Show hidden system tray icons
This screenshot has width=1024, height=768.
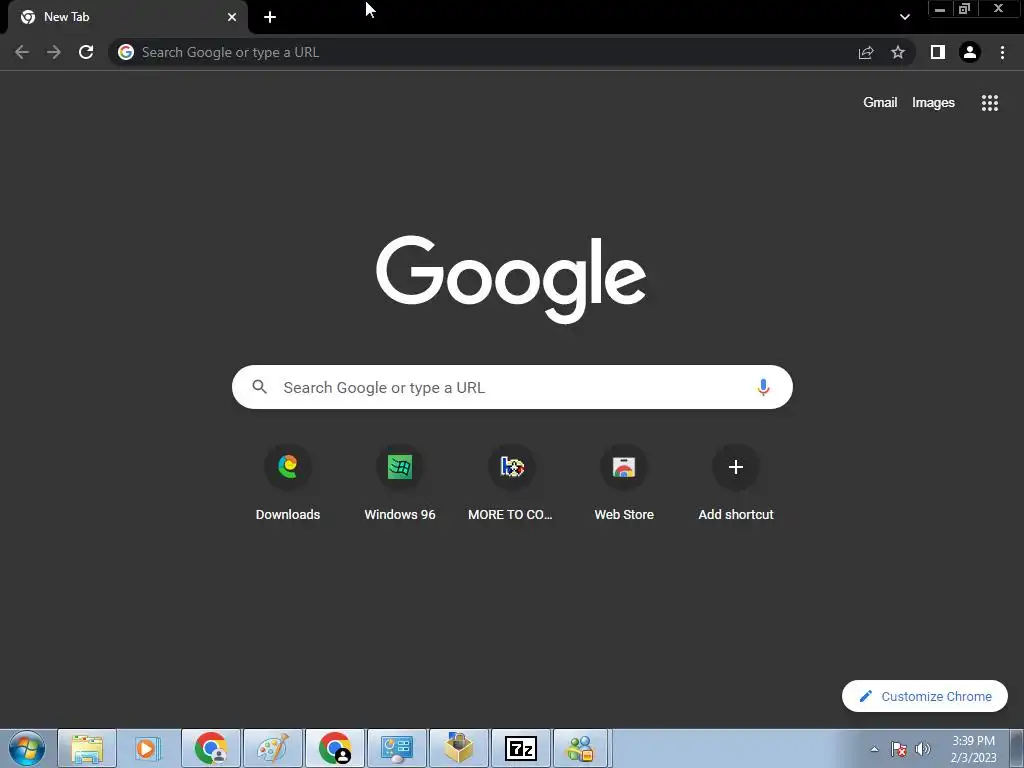click(874, 749)
